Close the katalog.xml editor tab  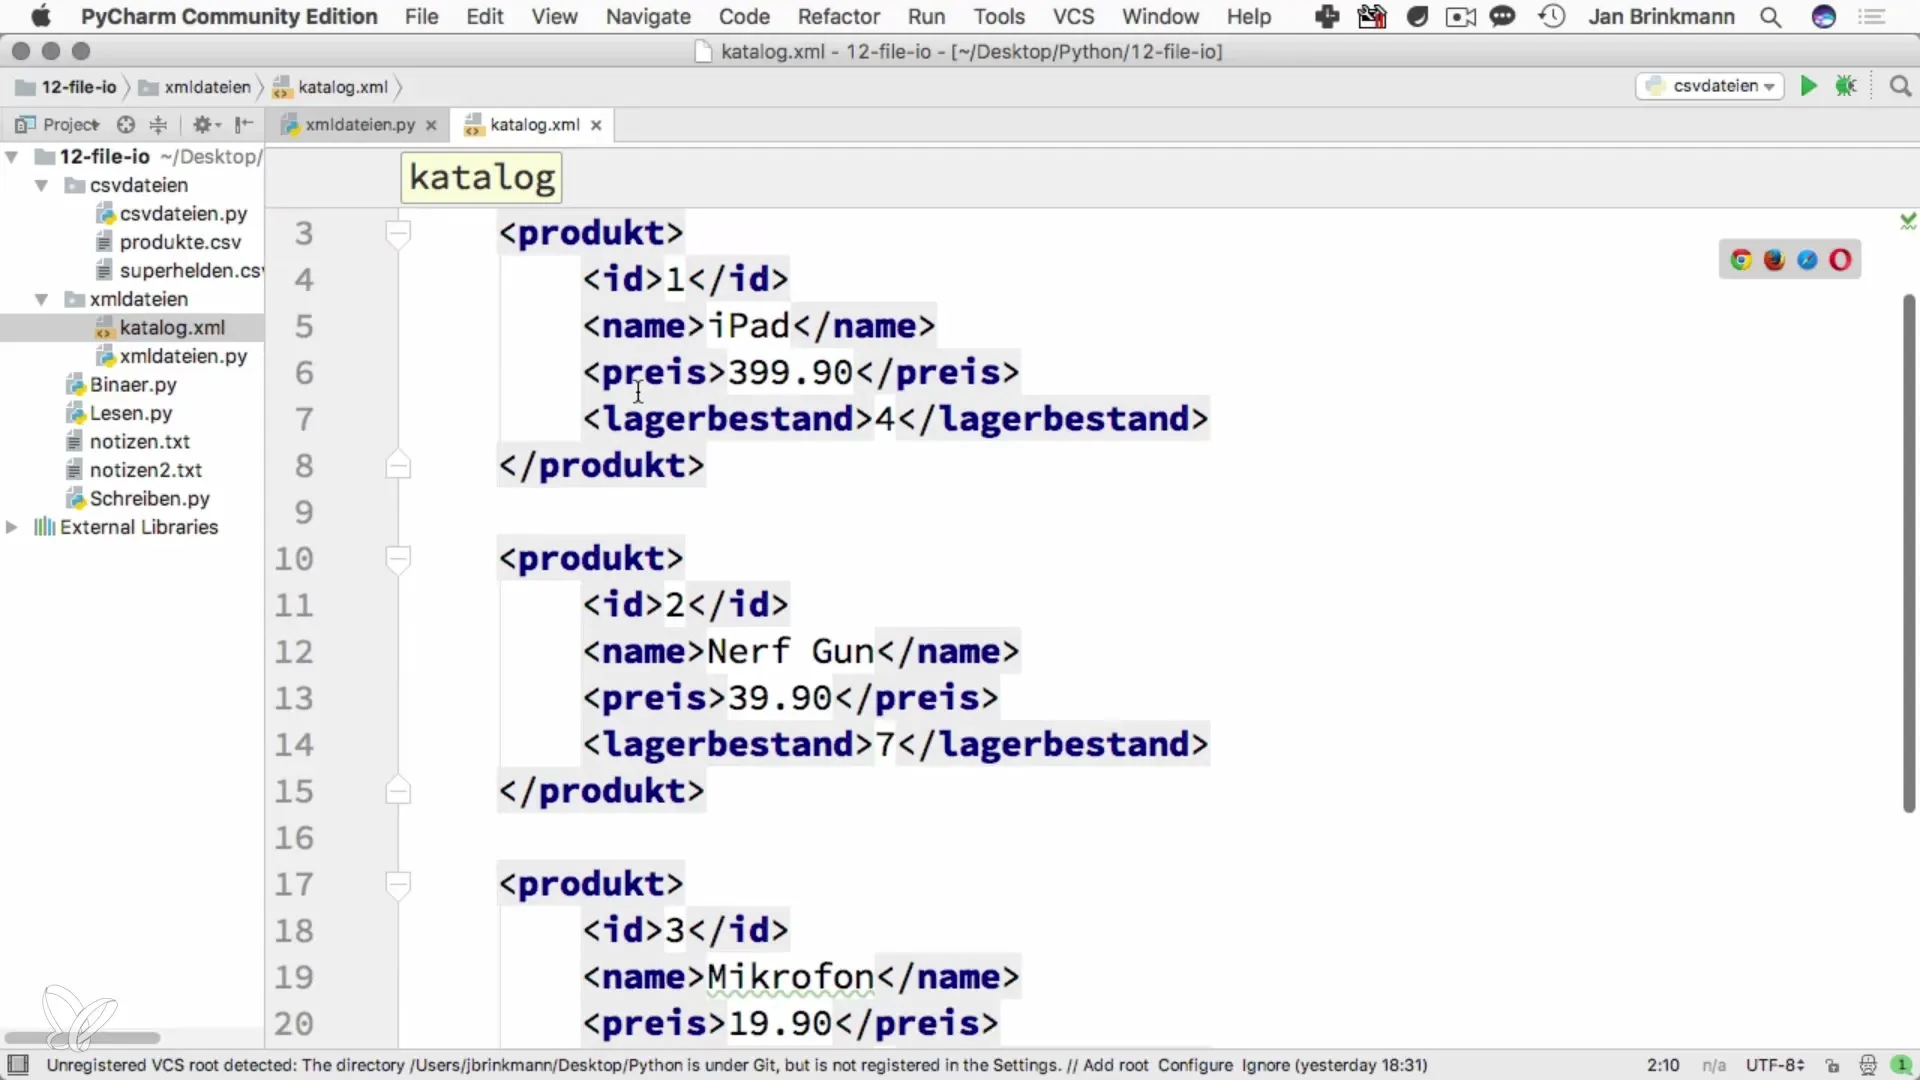pyautogui.click(x=596, y=125)
